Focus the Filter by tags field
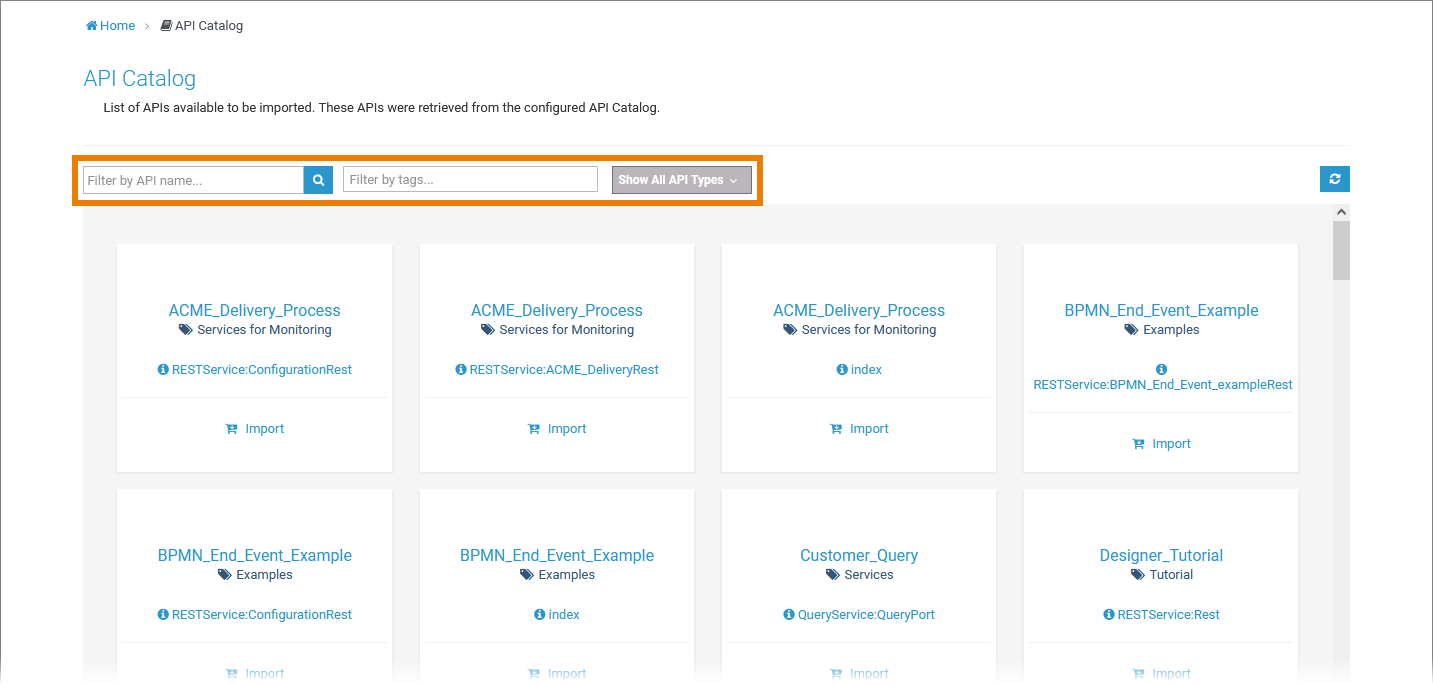This screenshot has height=685, width=1433. [x=470, y=180]
